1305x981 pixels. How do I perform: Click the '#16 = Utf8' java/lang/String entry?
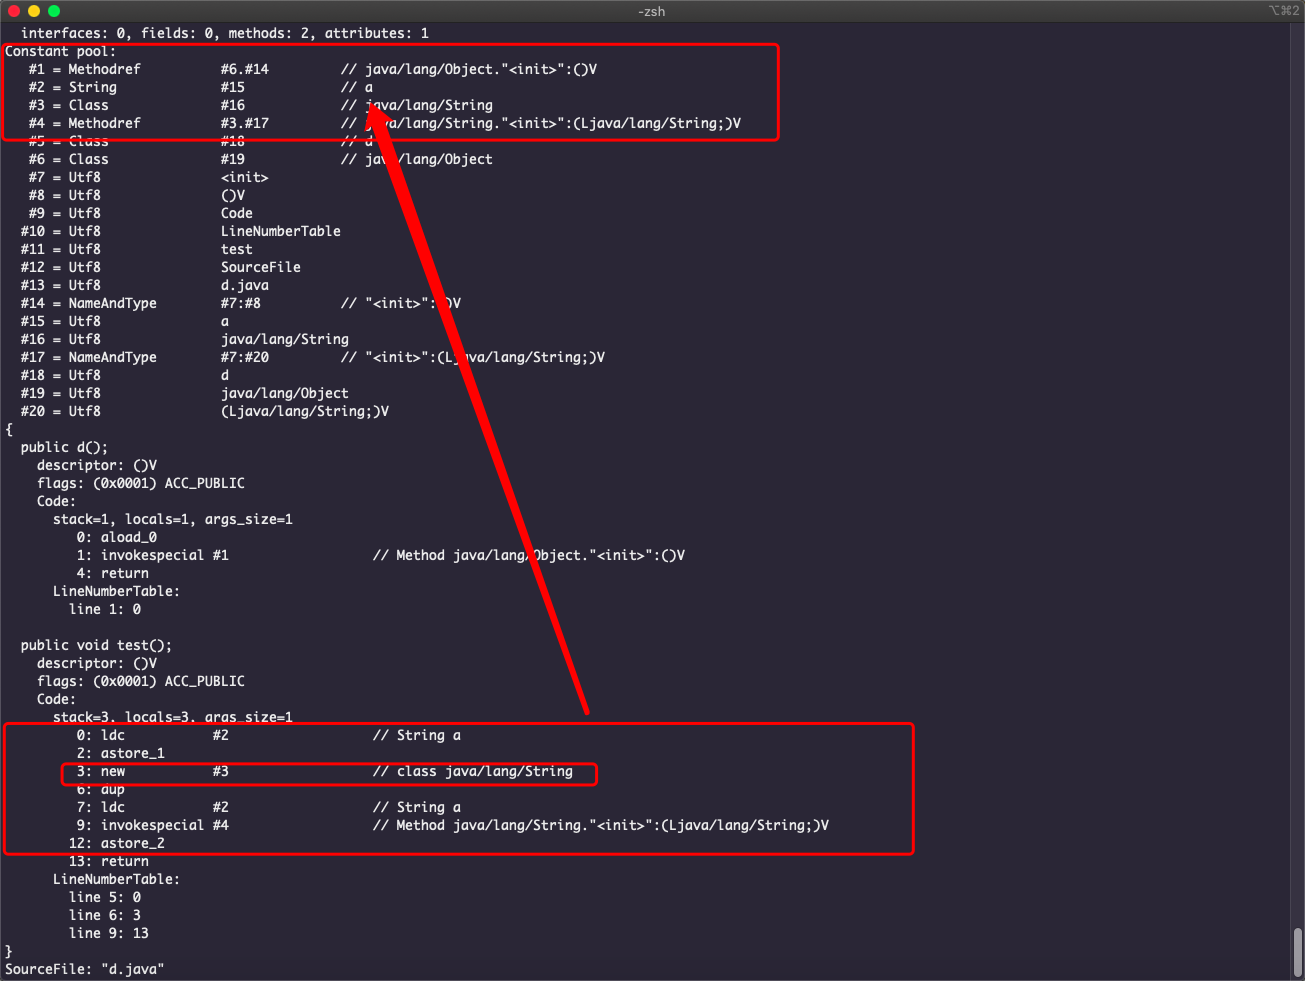coord(185,339)
